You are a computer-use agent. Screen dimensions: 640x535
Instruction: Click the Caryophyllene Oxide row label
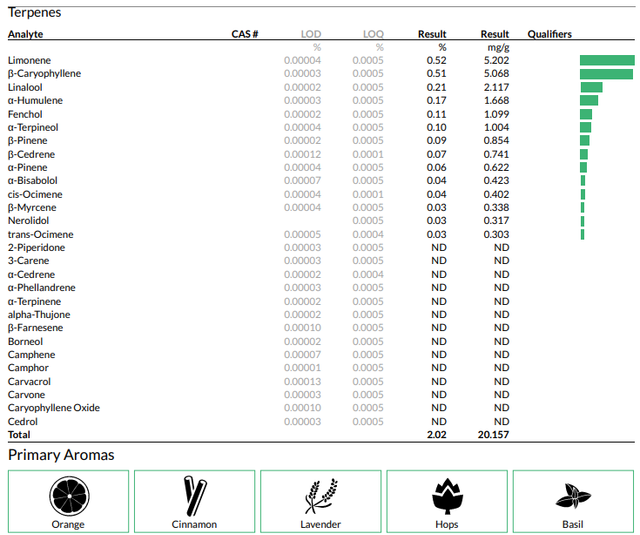click(54, 408)
